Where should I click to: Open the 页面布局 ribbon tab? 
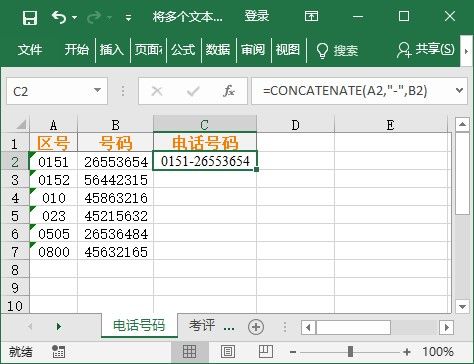(148, 50)
